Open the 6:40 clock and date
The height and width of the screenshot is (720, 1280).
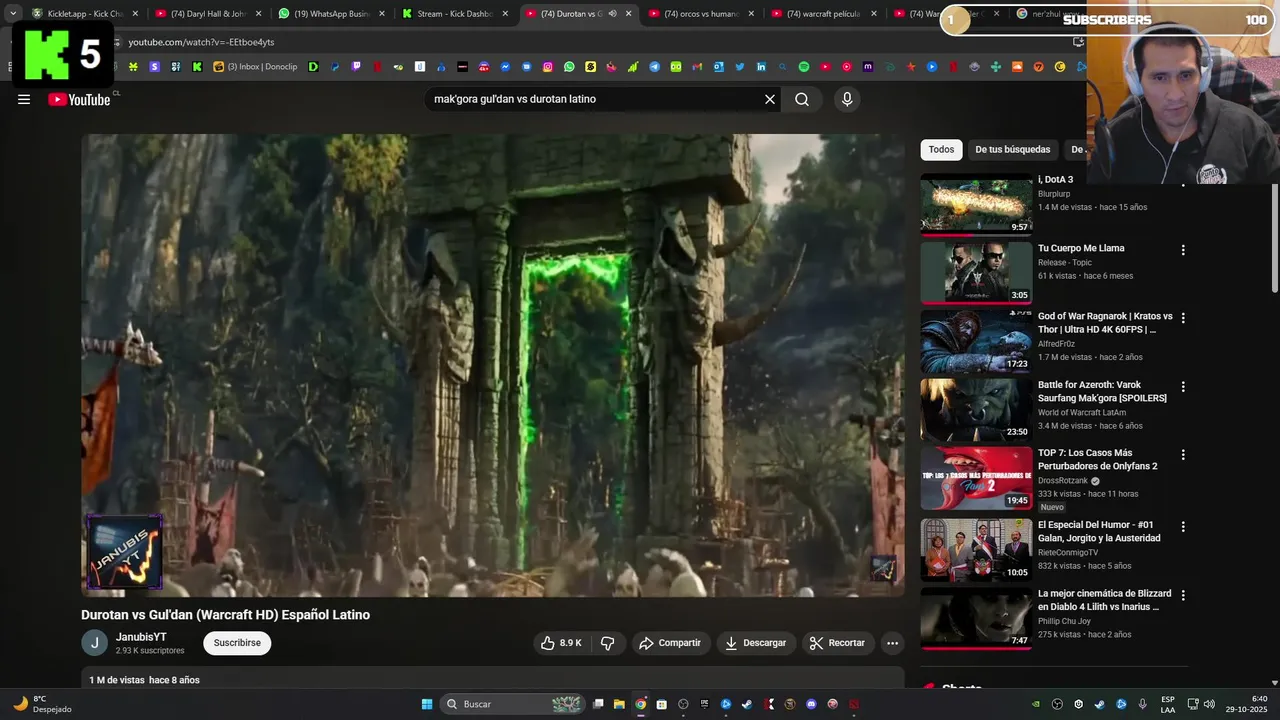point(1246,704)
